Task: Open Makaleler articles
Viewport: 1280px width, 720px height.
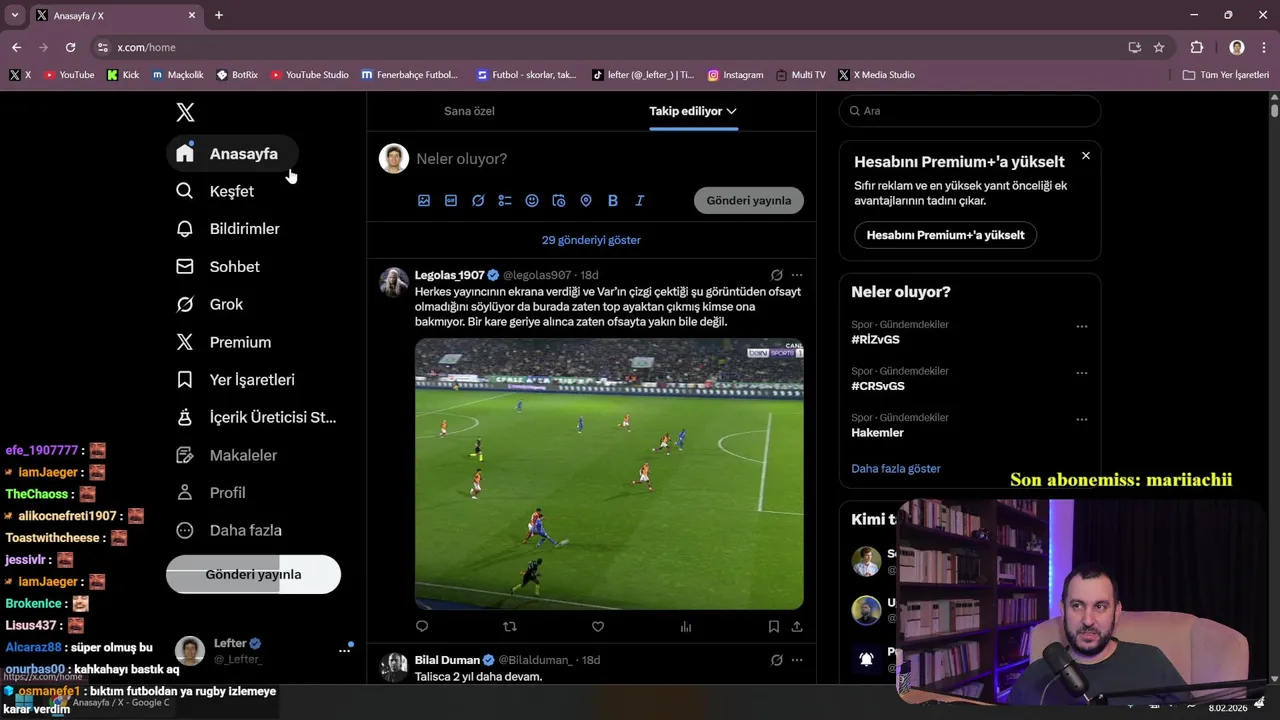Action: point(226,455)
